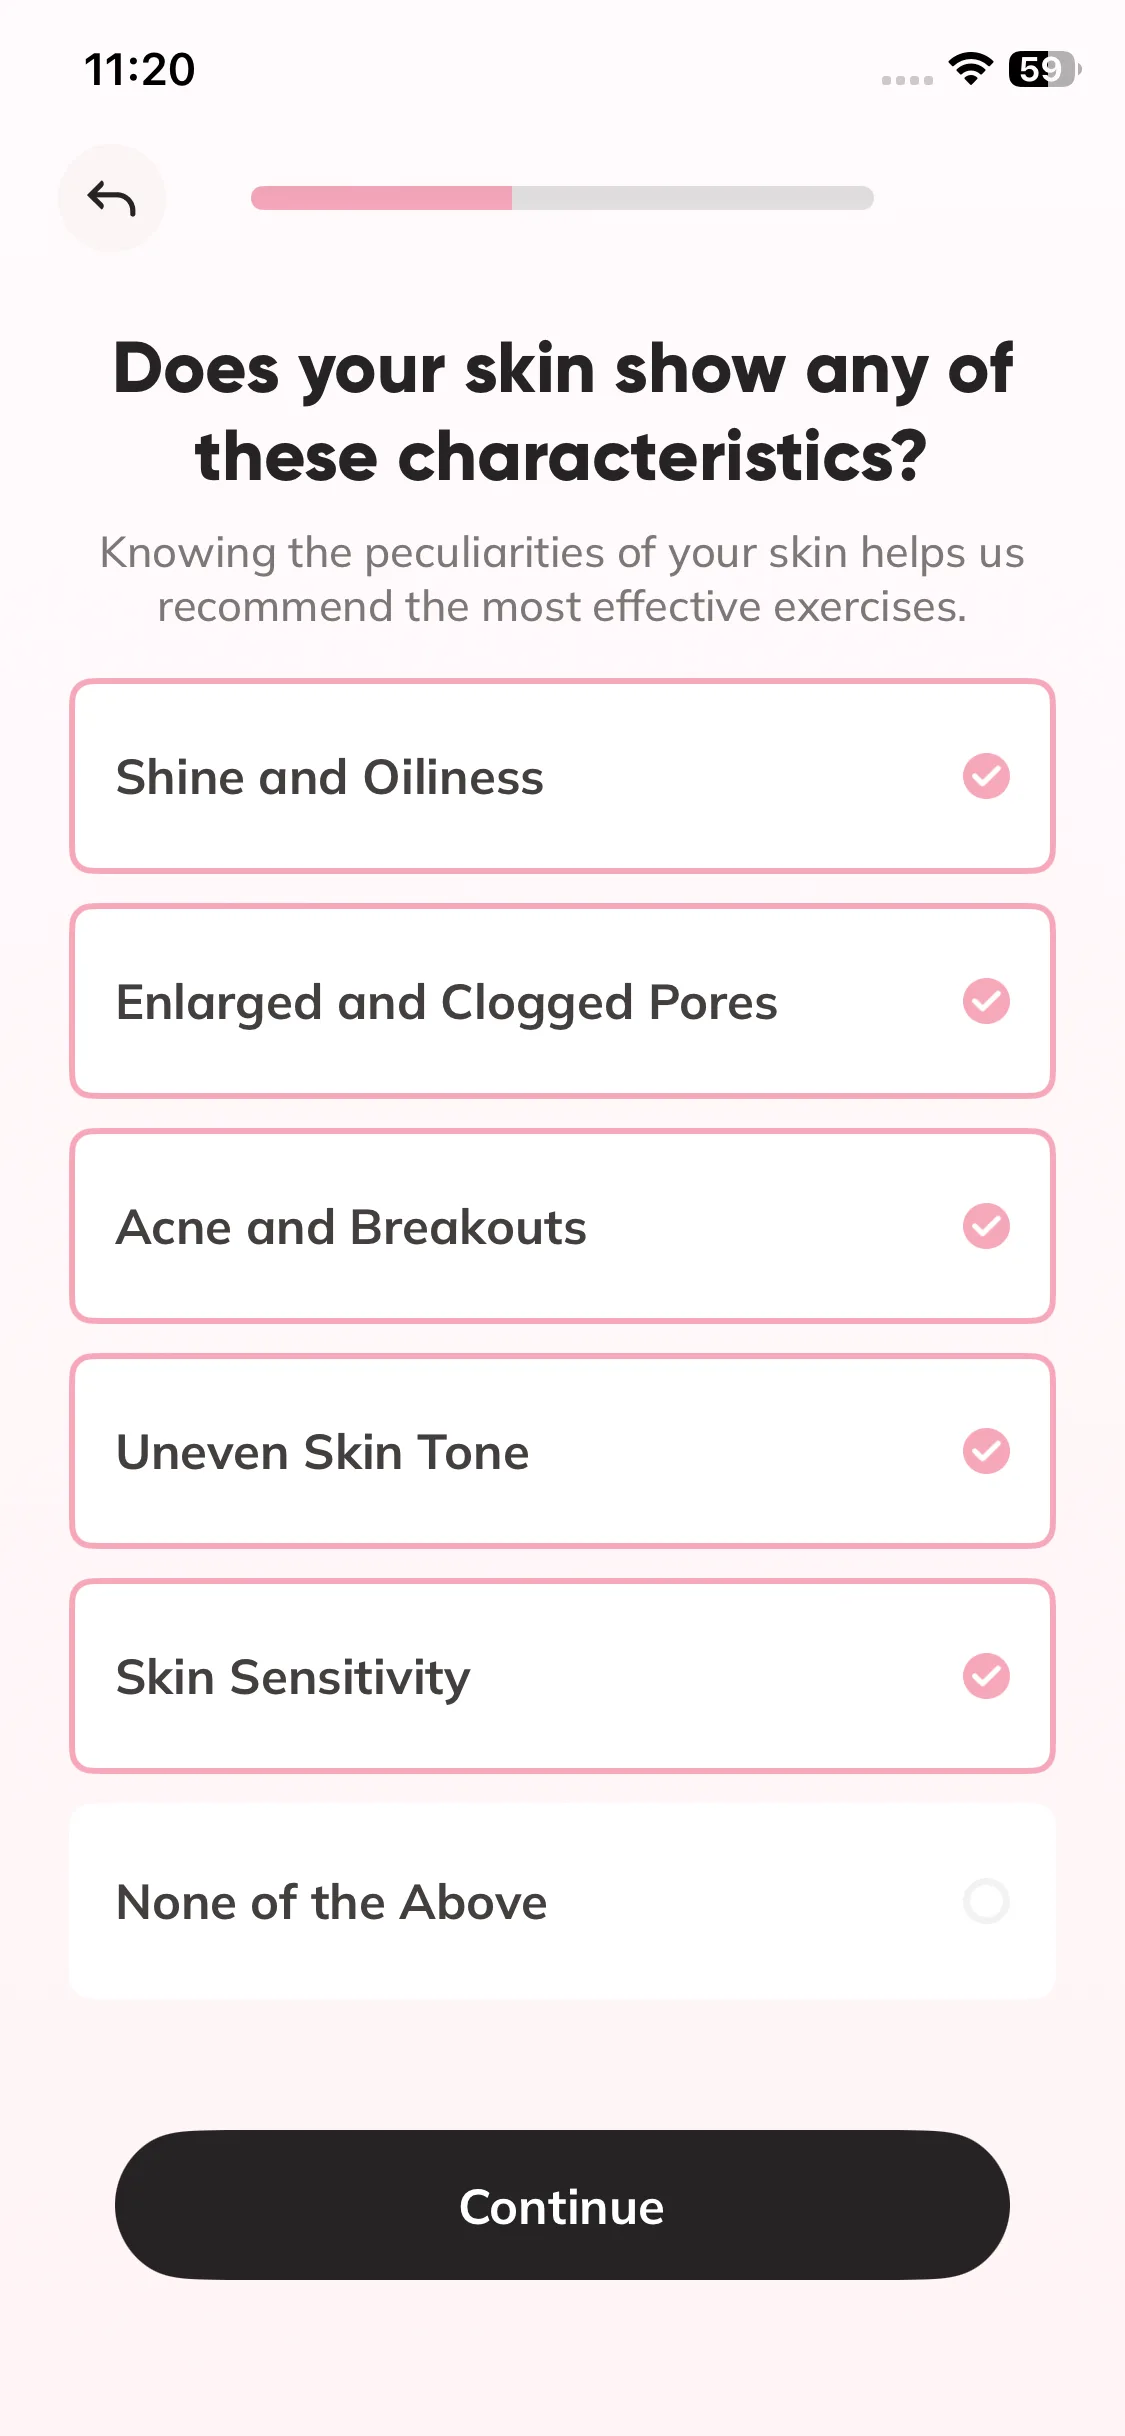
Task: Tap the 11:20 clock in status bar
Action: coord(140,69)
